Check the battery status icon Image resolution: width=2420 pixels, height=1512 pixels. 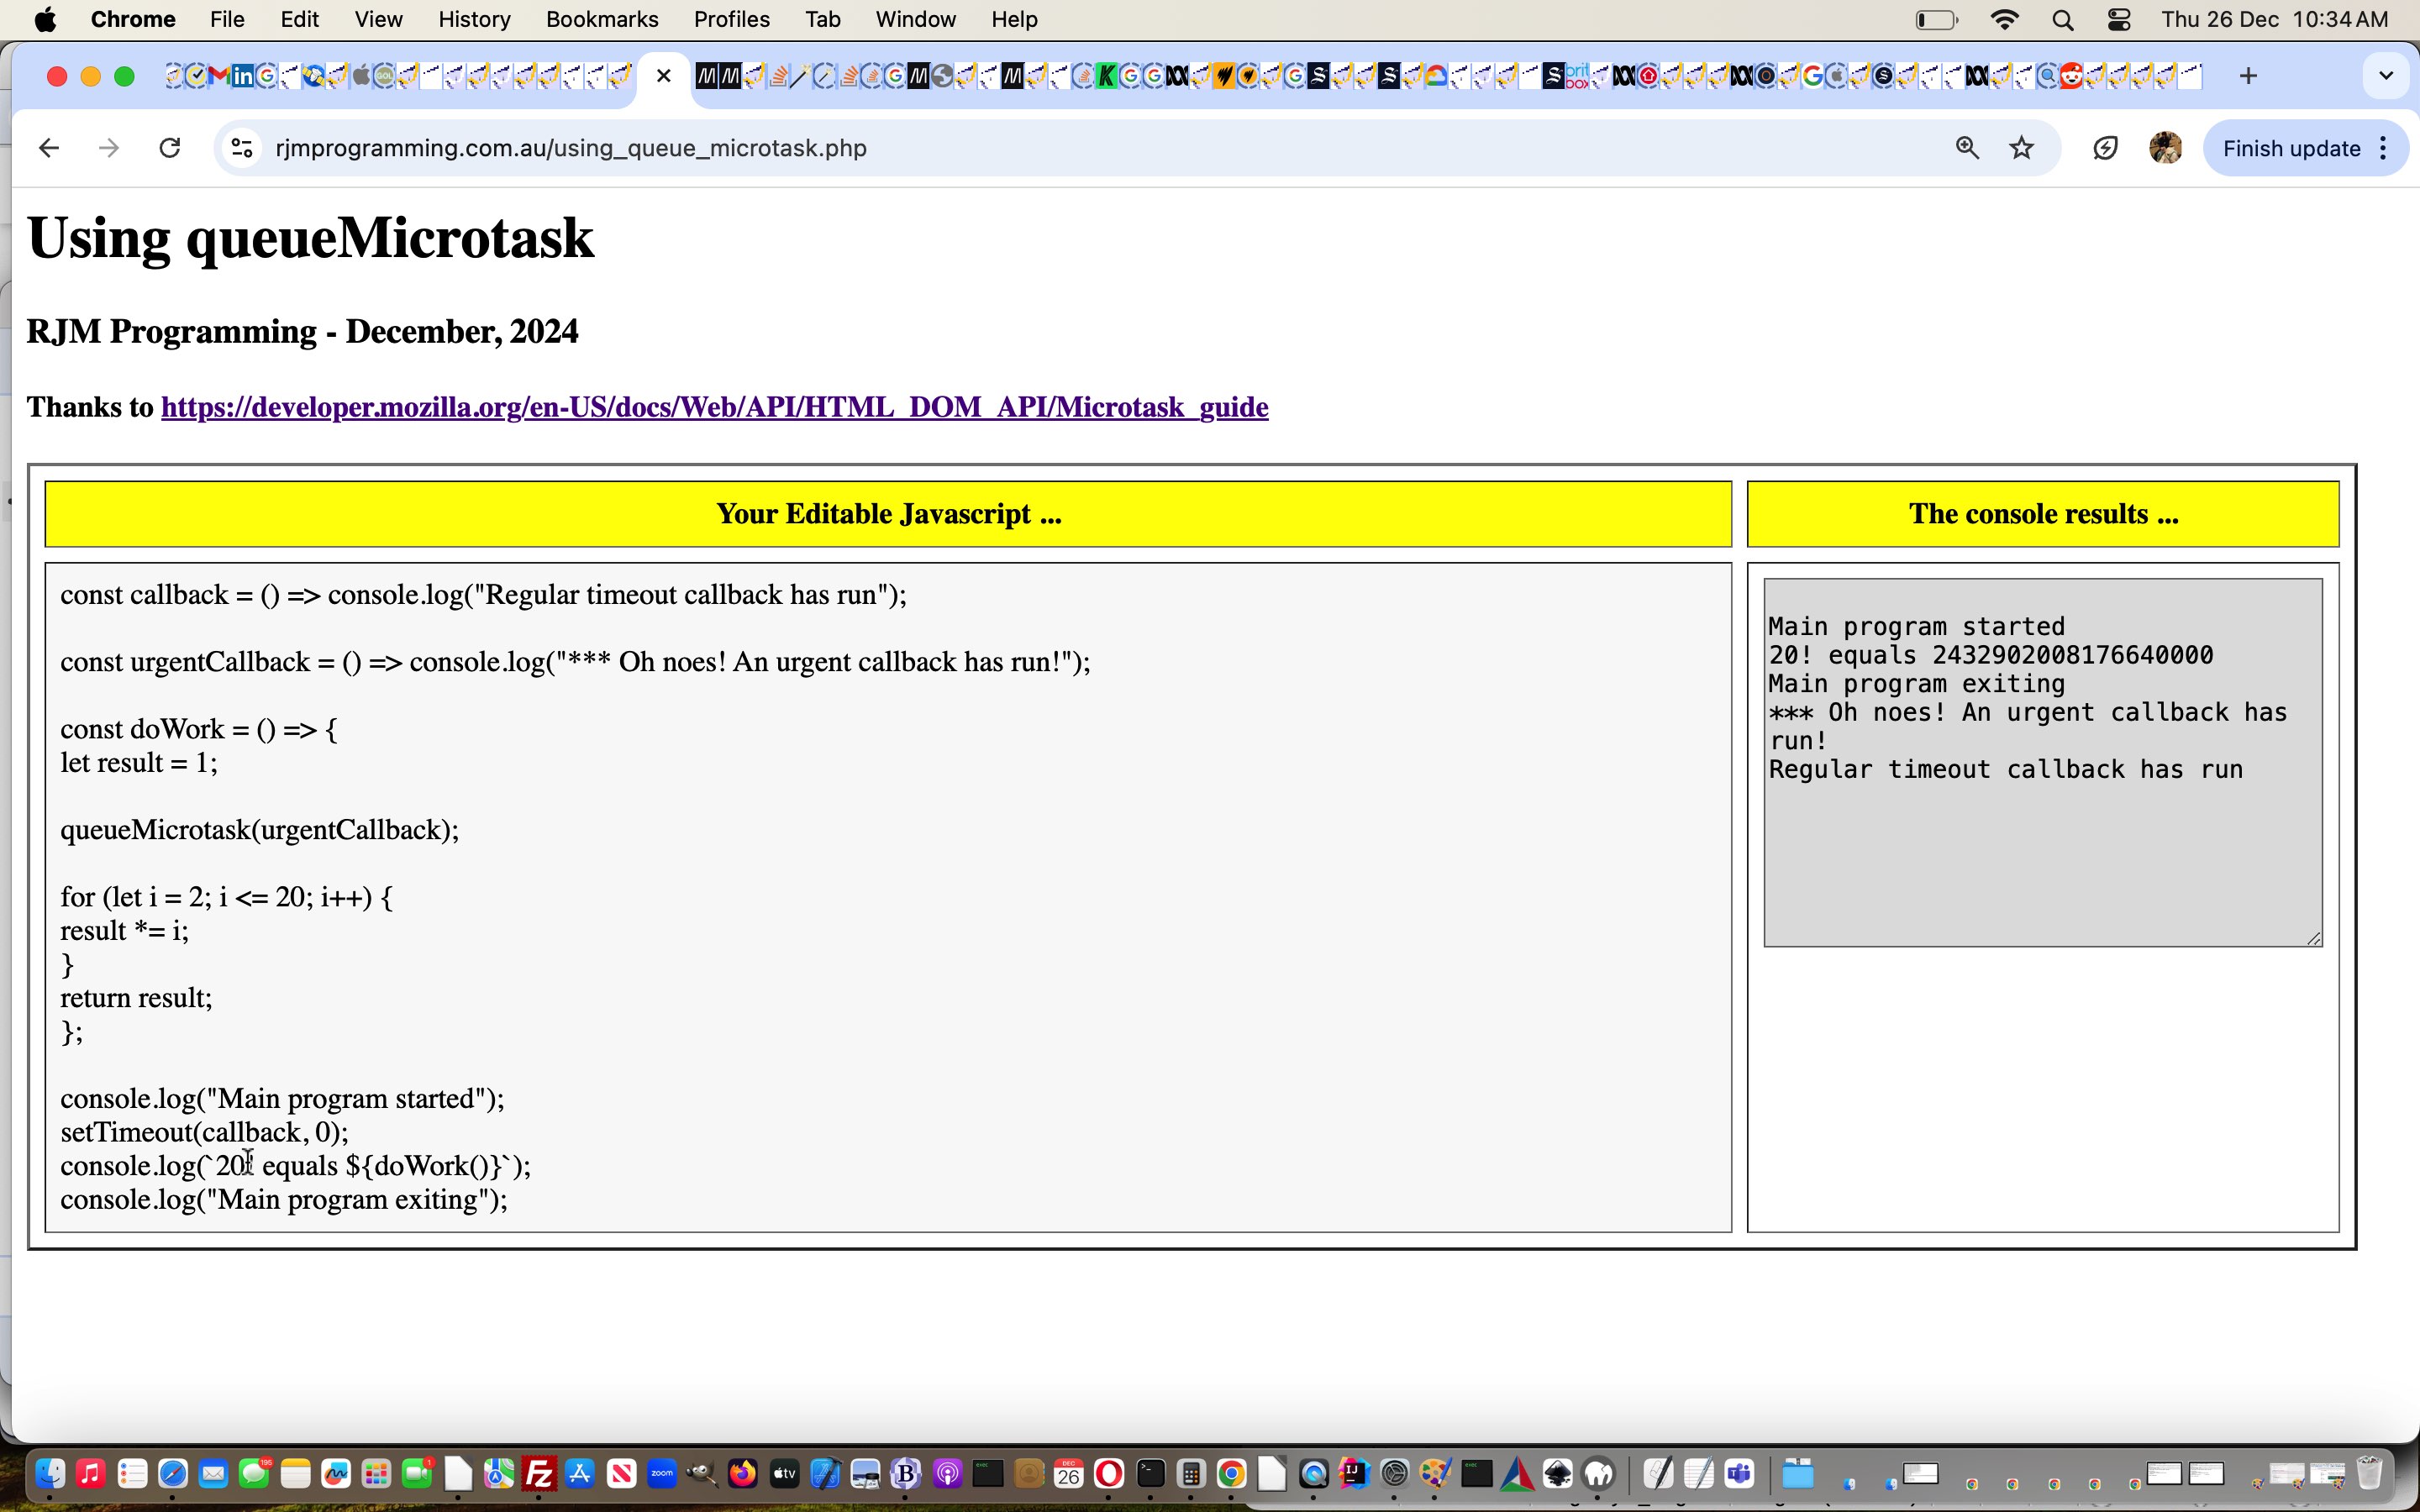(1937, 19)
